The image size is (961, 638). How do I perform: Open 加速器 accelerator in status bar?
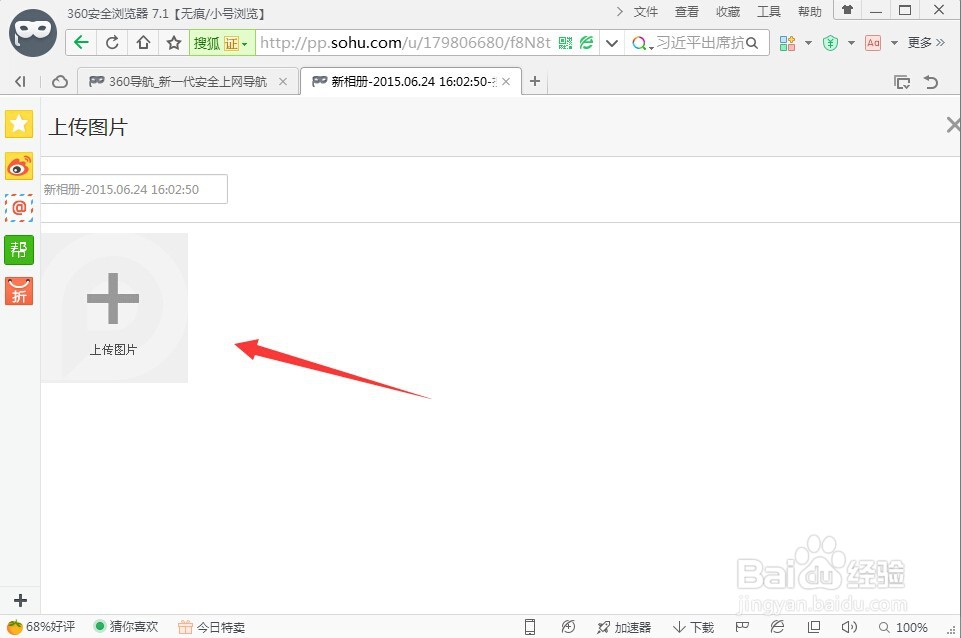(623, 627)
